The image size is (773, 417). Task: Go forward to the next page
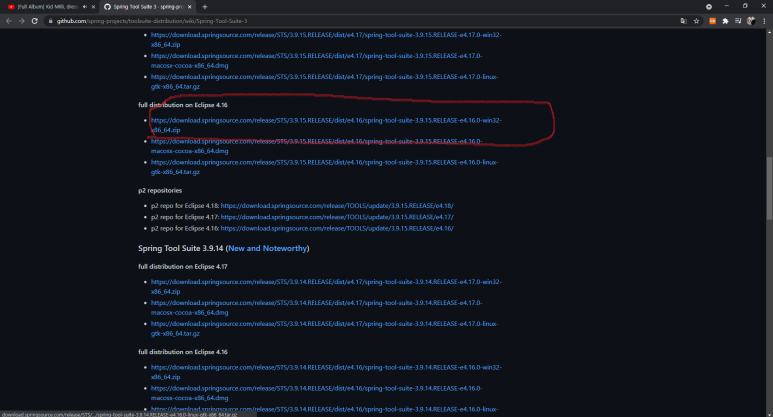21,21
